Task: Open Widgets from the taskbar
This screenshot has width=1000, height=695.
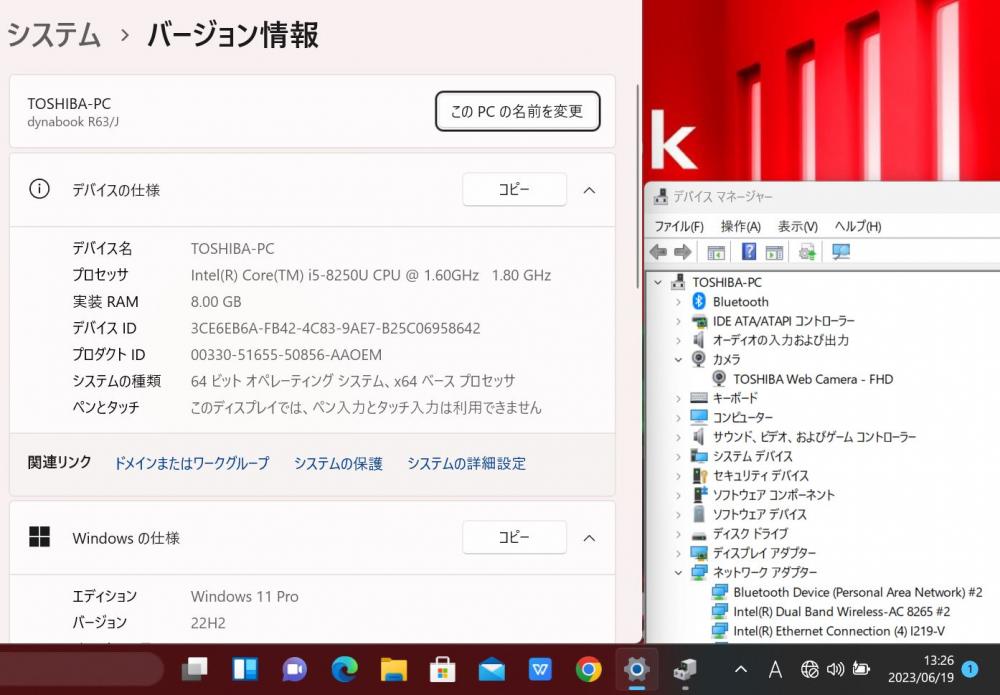Action: pyautogui.click(x=245, y=669)
